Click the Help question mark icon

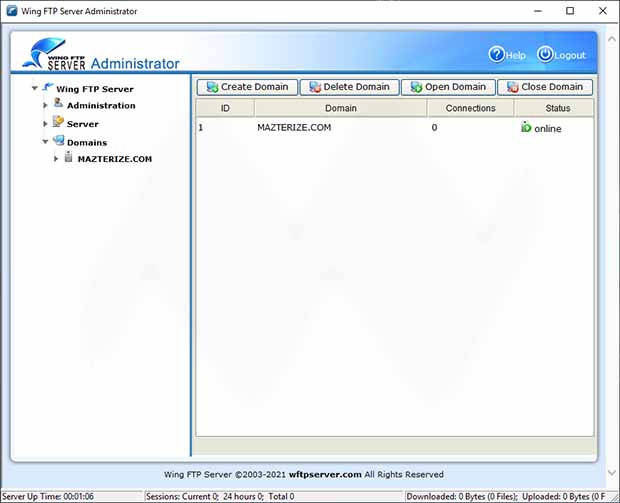tap(496, 55)
